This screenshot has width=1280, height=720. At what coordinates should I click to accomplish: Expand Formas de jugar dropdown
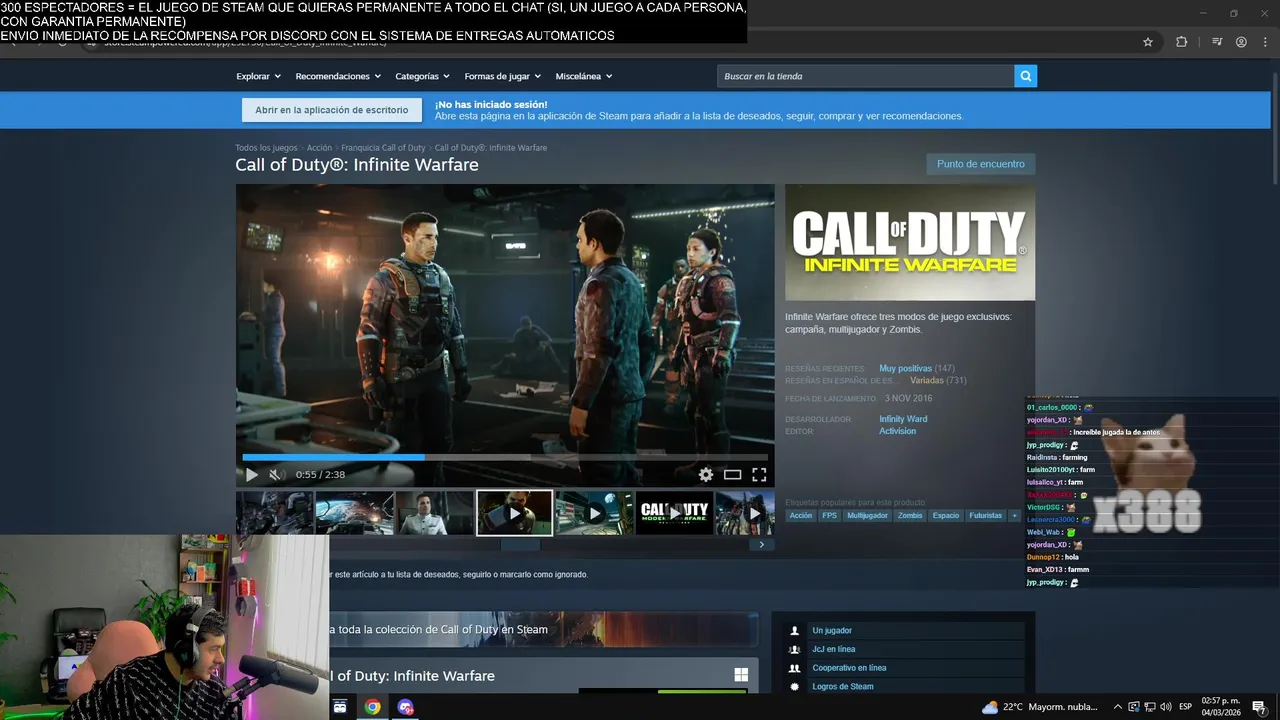[x=502, y=76]
